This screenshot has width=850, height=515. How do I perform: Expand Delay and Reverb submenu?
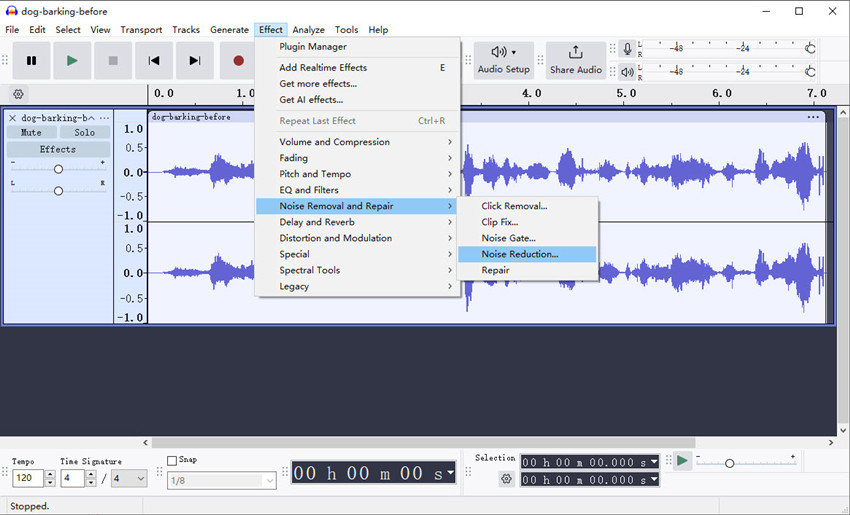point(358,222)
